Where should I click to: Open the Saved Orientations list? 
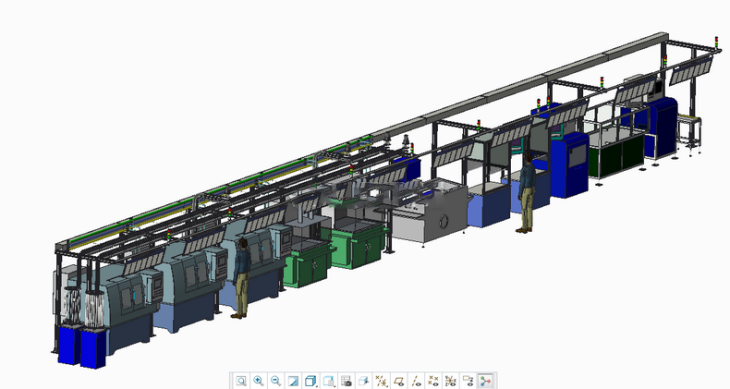click(329, 381)
